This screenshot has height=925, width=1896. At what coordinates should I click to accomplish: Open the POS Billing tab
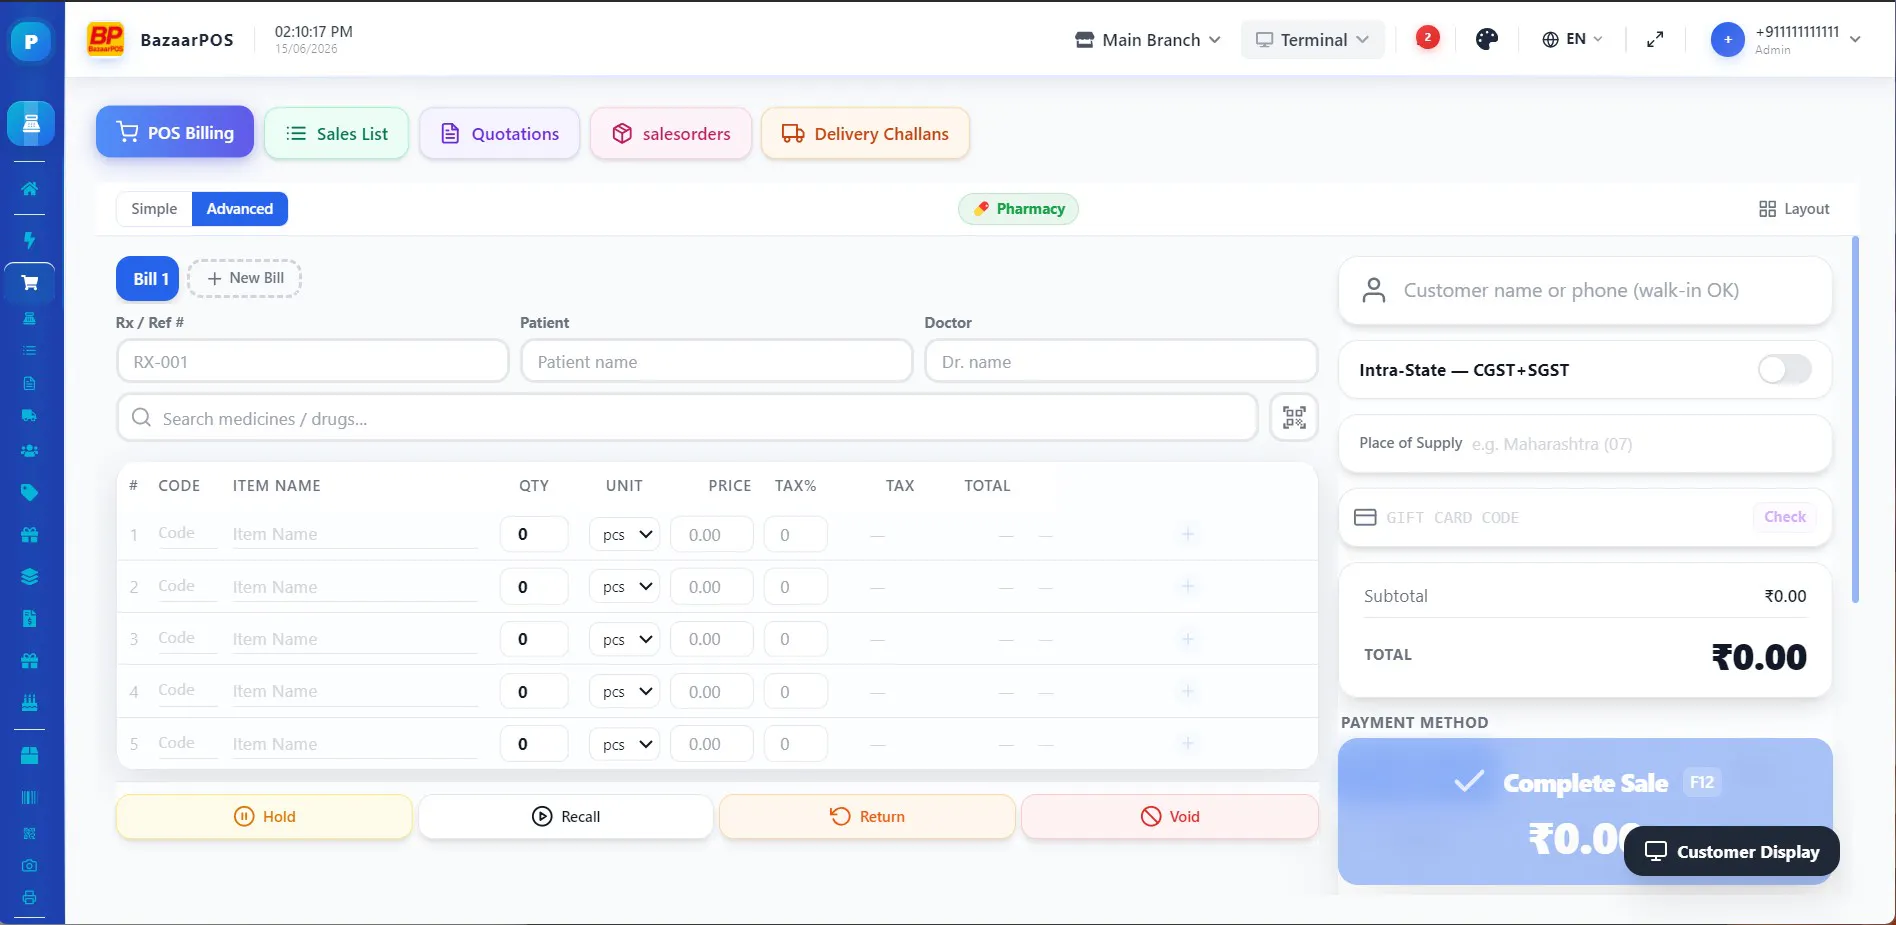[x=175, y=132]
